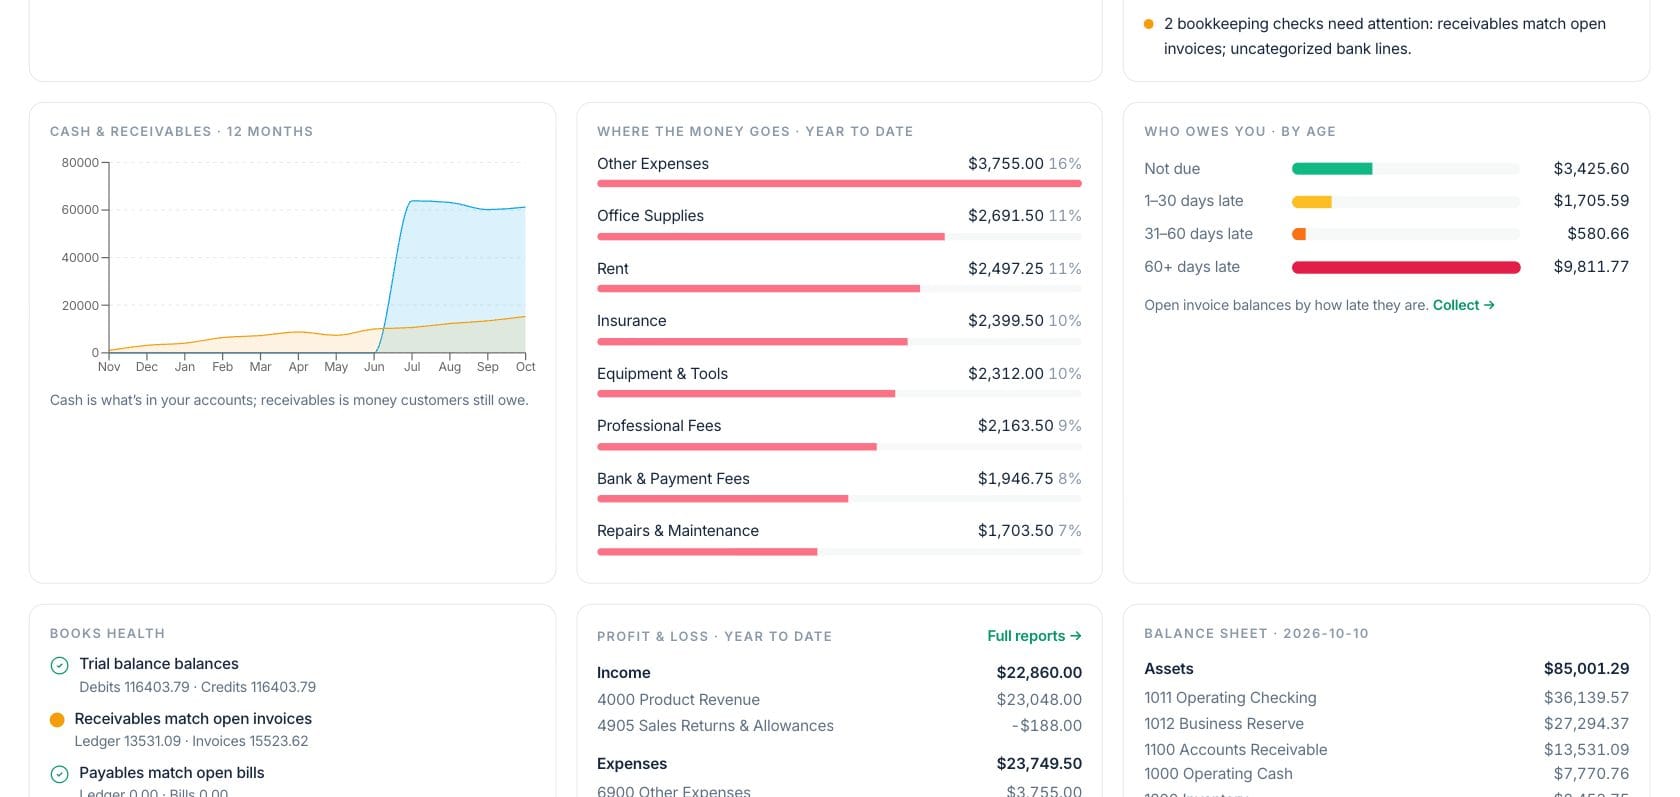Click the $580.66 amount
This screenshot has width=1680, height=797.
[1598, 234]
